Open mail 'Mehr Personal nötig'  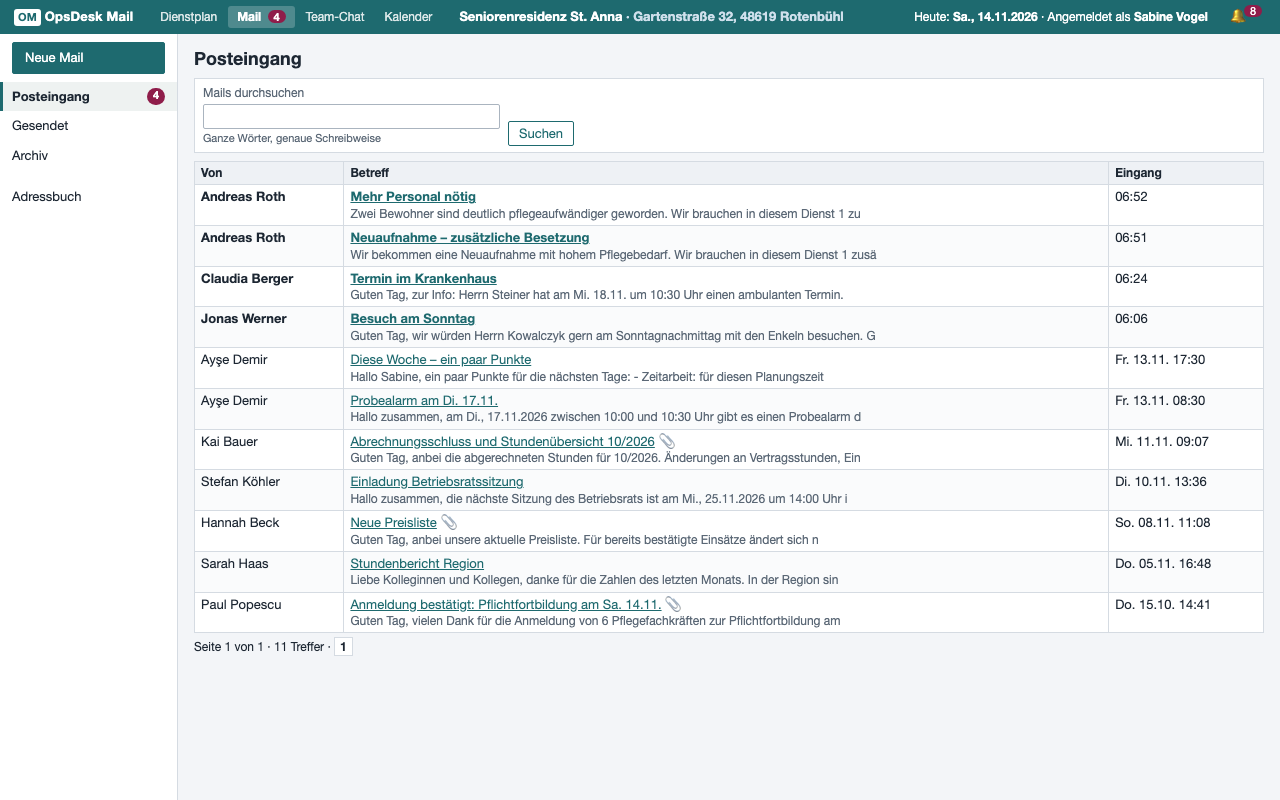(413, 197)
